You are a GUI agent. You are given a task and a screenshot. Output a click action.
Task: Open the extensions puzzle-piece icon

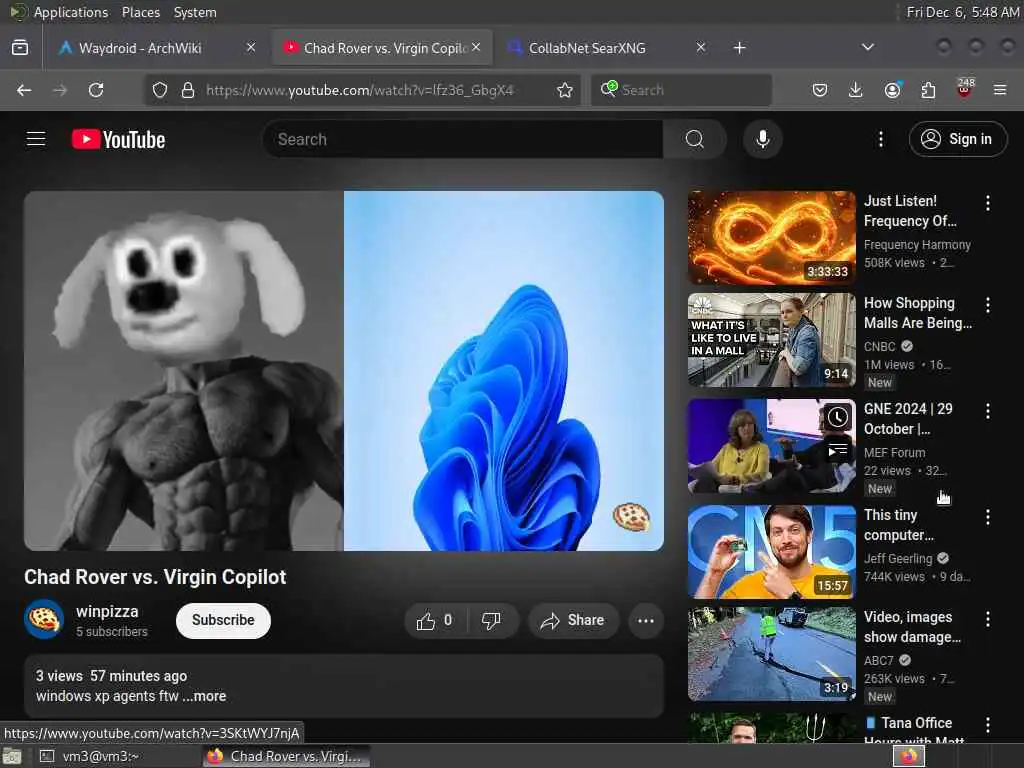(928, 90)
